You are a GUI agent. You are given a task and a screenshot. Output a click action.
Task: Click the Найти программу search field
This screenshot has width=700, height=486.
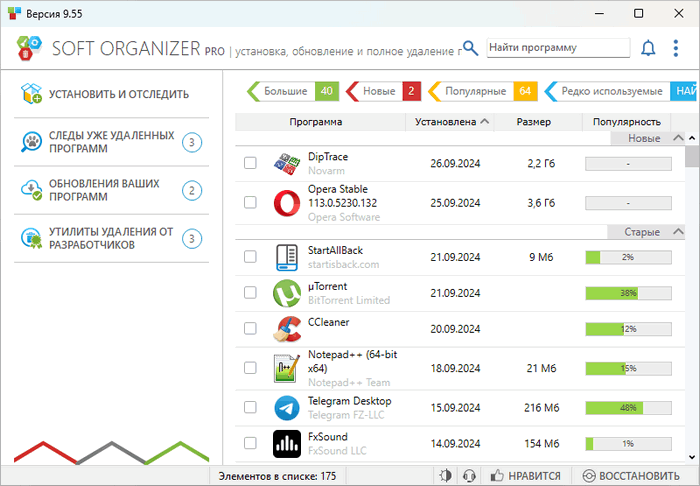click(558, 48)
